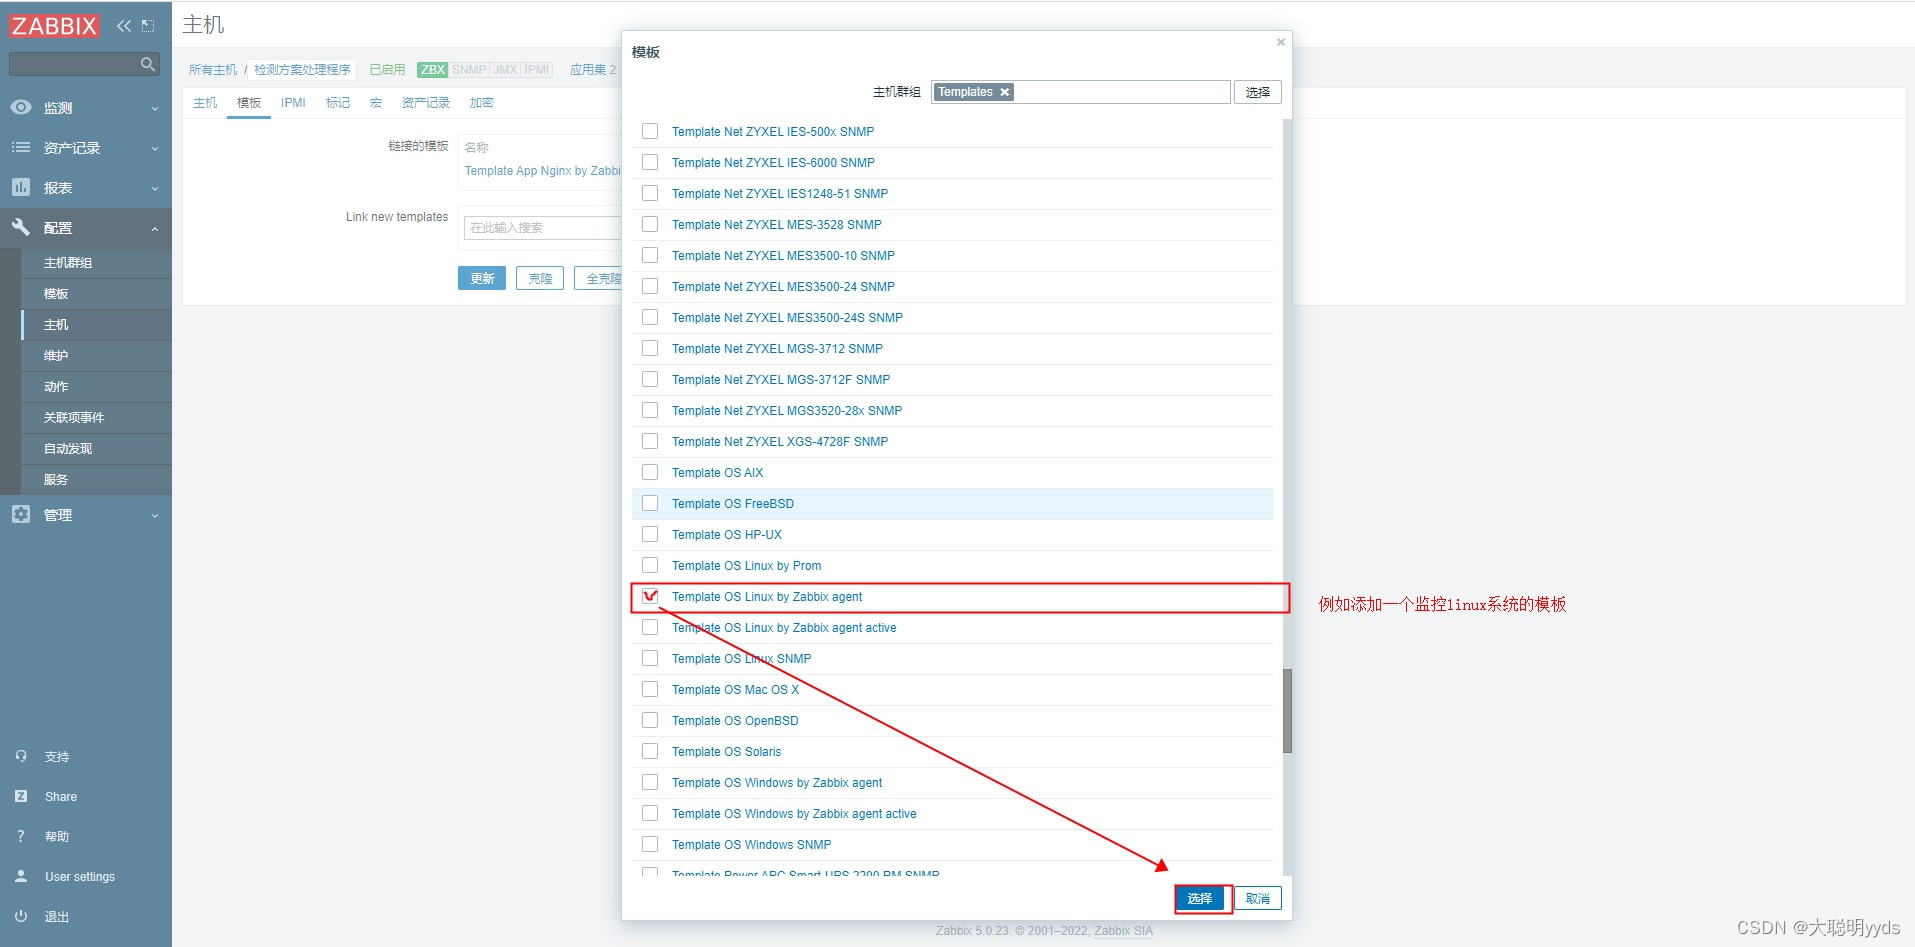Check Template OS FreeBSD checkbox

(650, 503)
